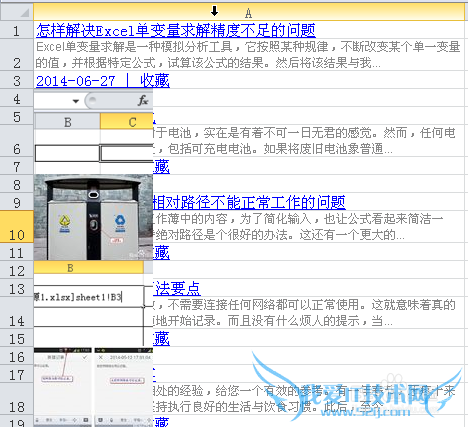Select row 15 header

point(17,338)
